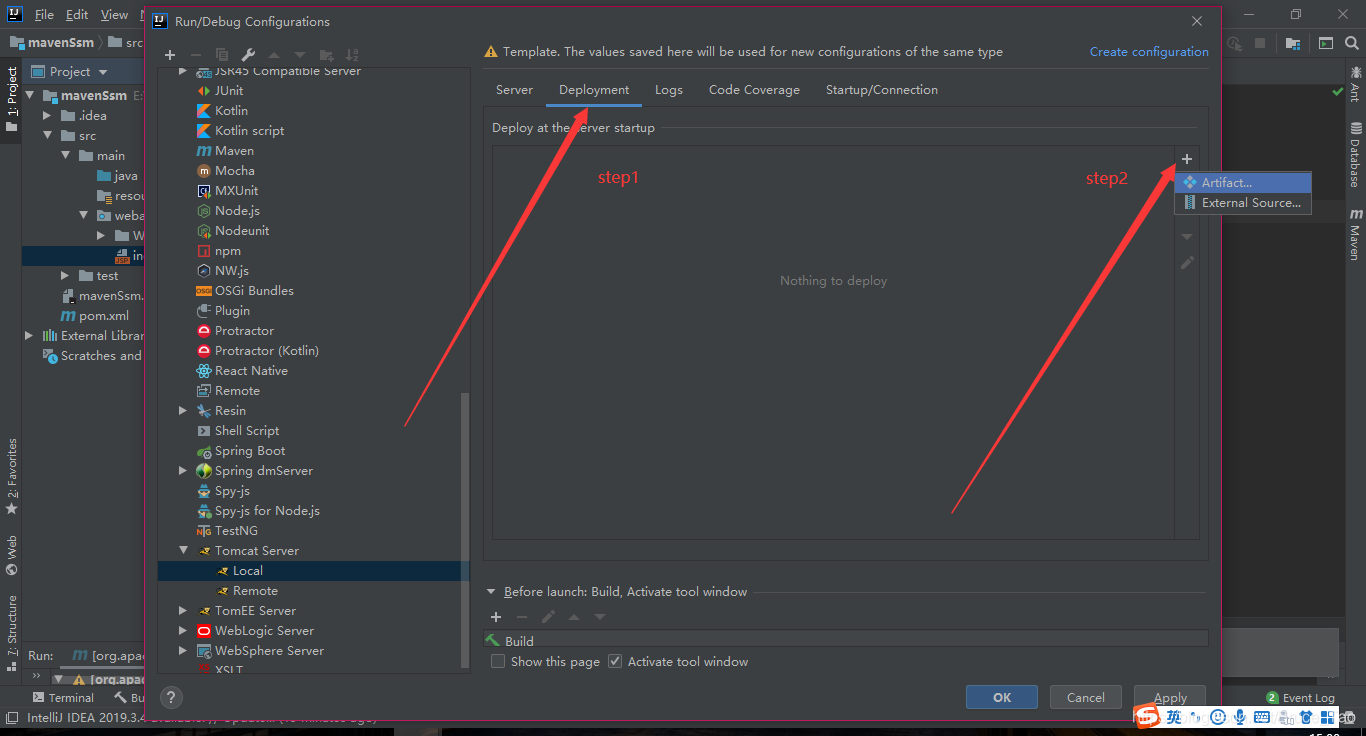Viewport: 1366px width, 736px height.
Task: Collapse mavenSsm project root node
Action: [30, 96]
